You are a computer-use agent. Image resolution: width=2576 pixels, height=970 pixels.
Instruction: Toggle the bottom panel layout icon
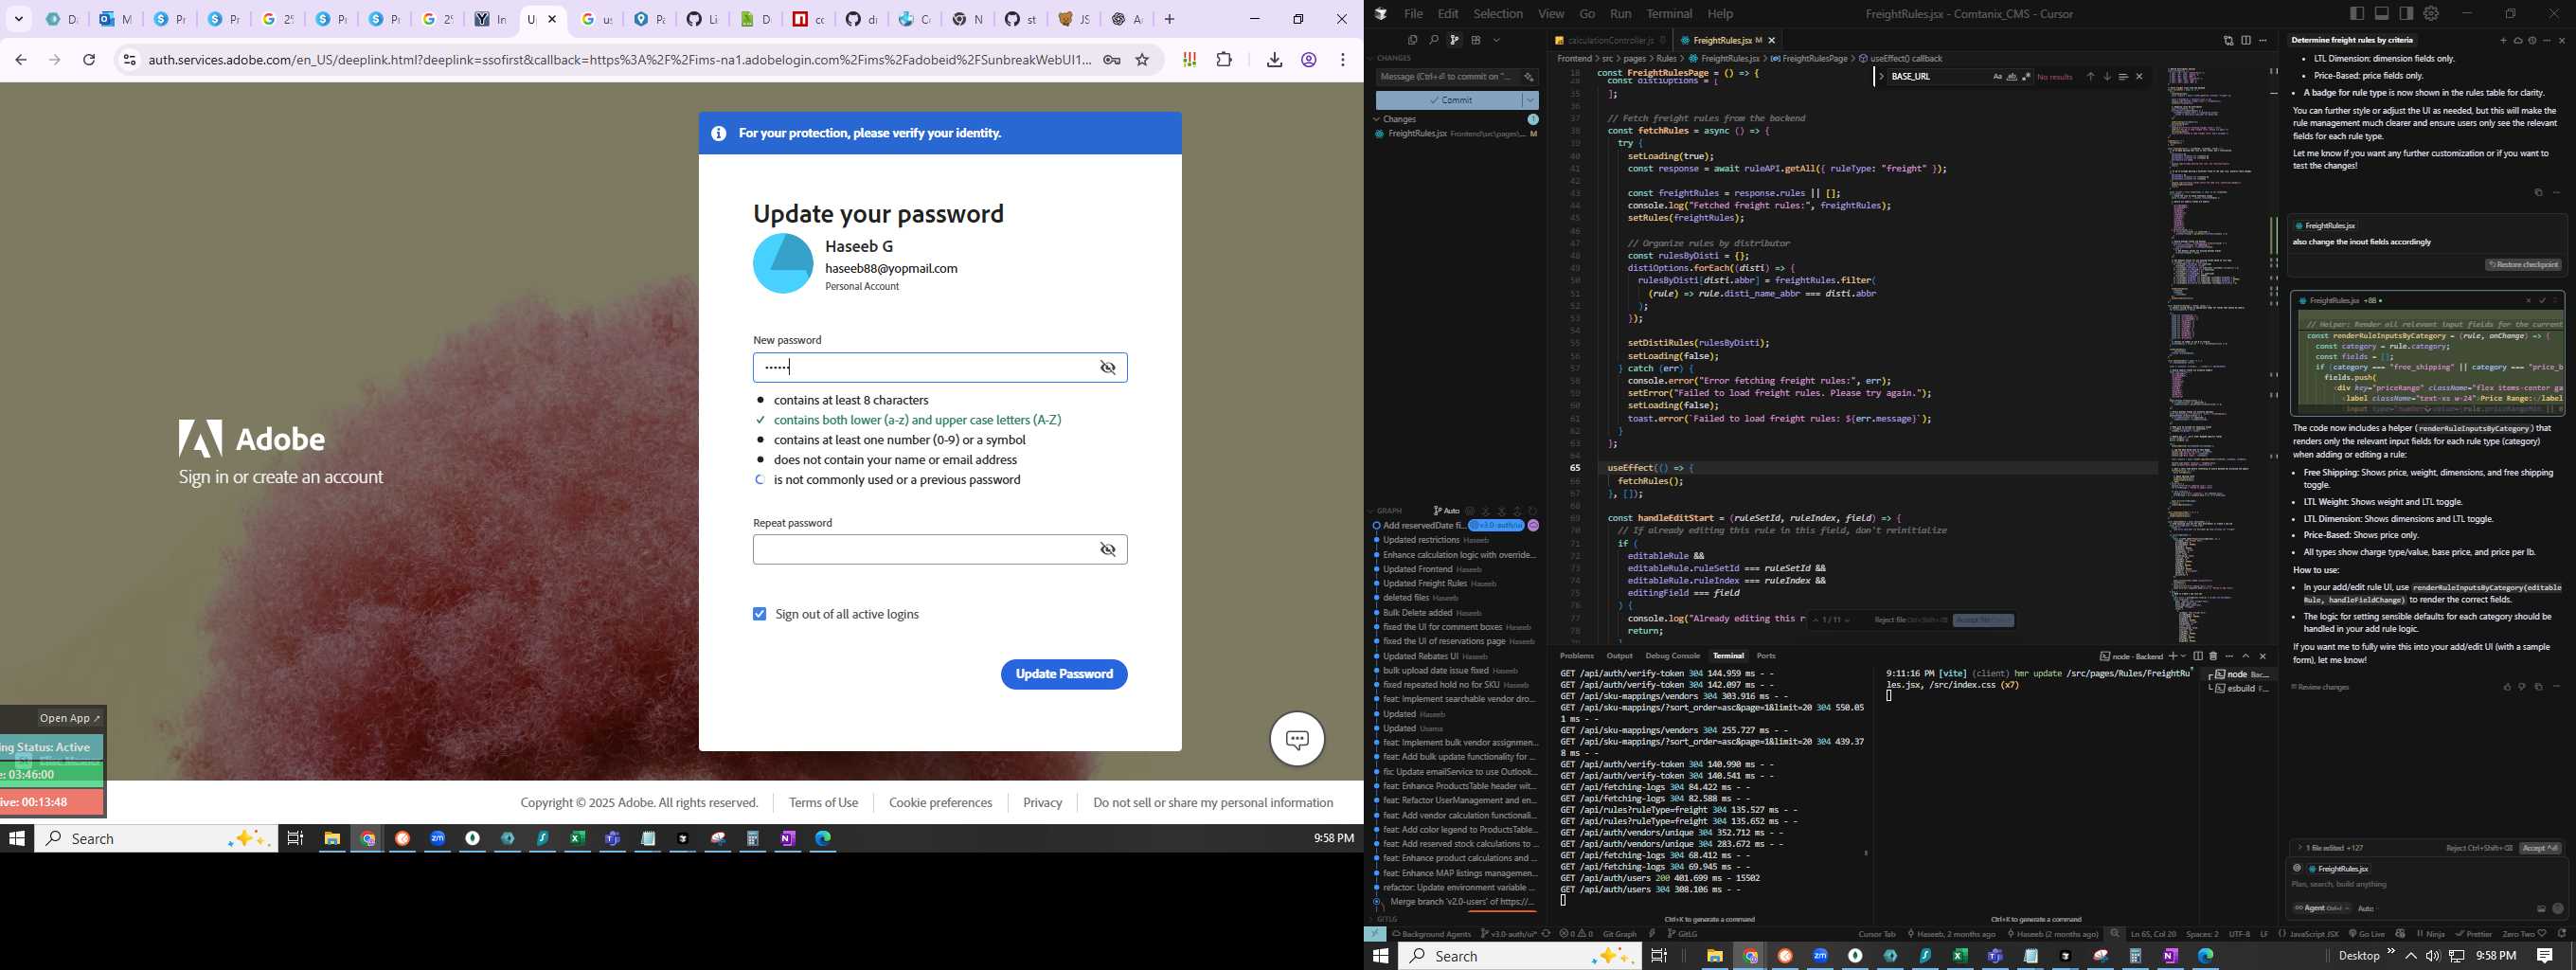click(2382, 14)
